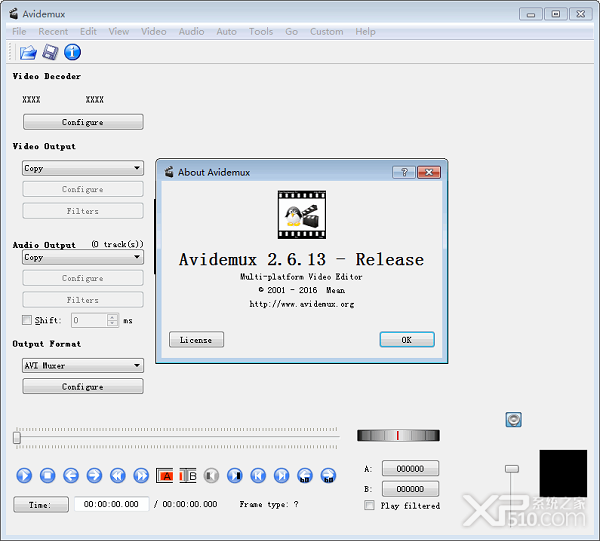
Task: Open the Tools menu
Action: (261, 32)
